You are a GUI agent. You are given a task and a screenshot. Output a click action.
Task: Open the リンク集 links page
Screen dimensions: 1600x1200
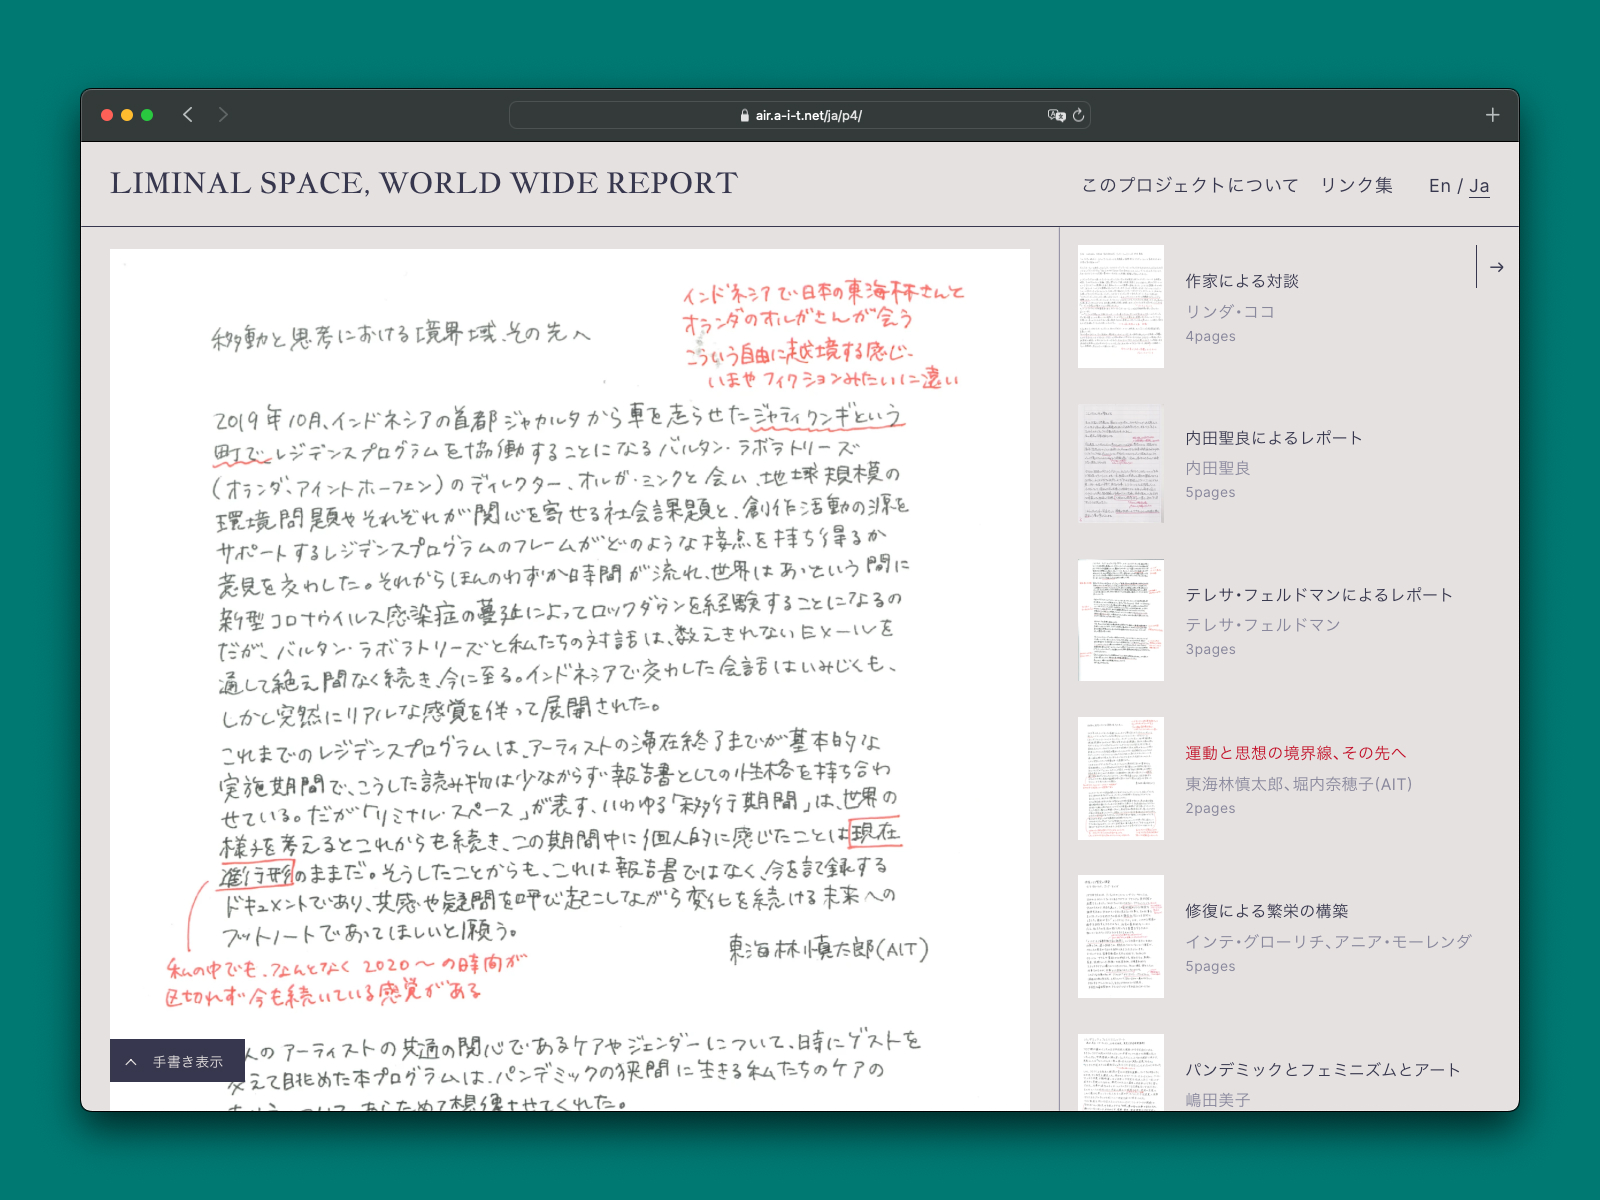point(1356,185)
